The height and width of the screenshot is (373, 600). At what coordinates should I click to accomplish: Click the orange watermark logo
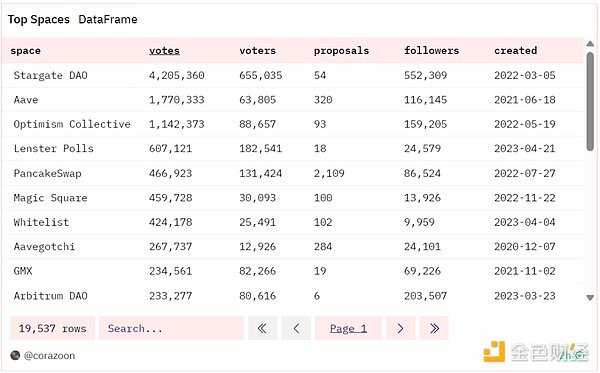coord(494,351)
